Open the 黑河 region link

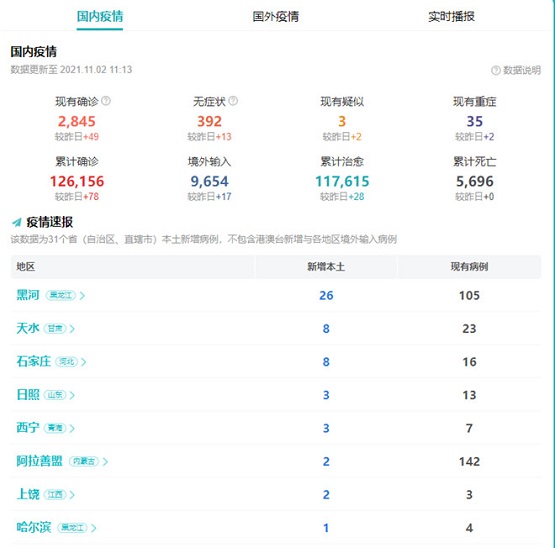(x=28, y=295)
